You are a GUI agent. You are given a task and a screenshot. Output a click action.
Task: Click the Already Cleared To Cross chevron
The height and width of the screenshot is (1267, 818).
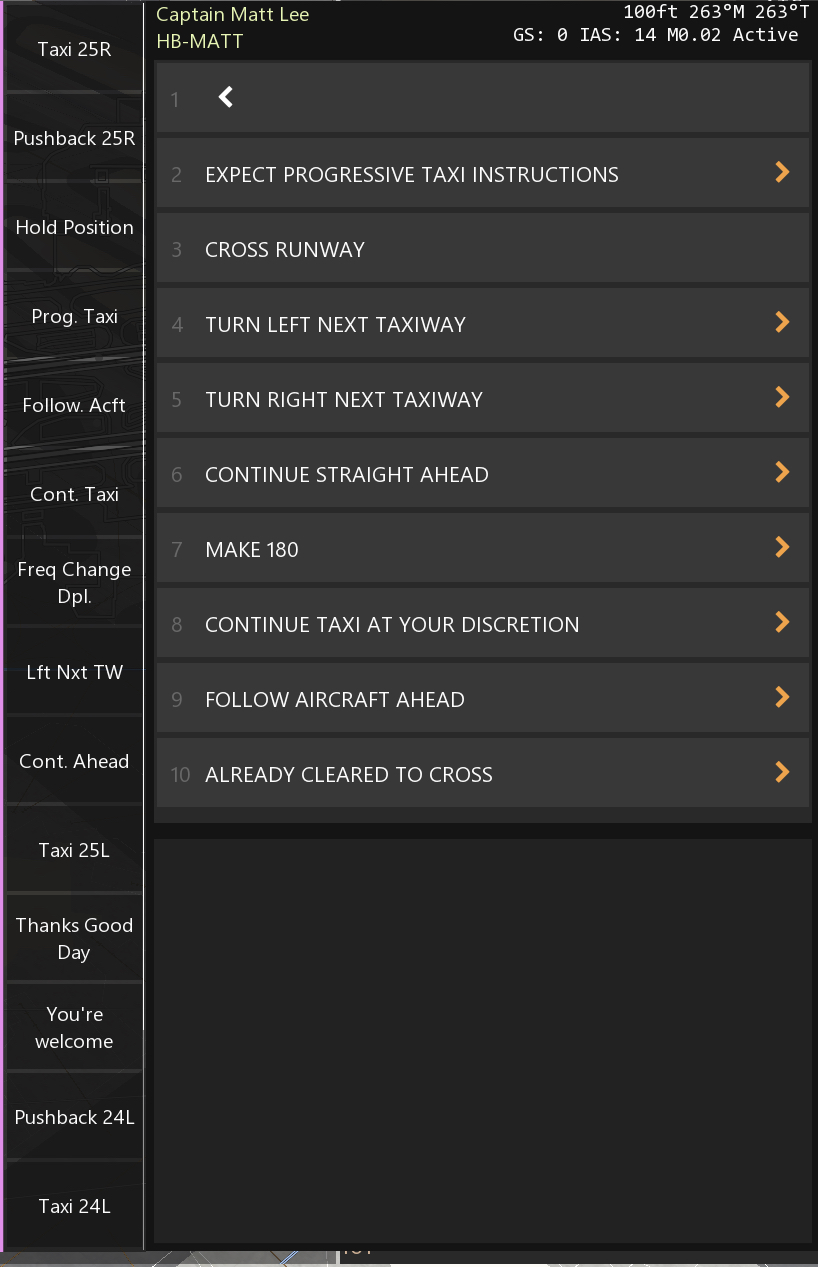(783, 773)
